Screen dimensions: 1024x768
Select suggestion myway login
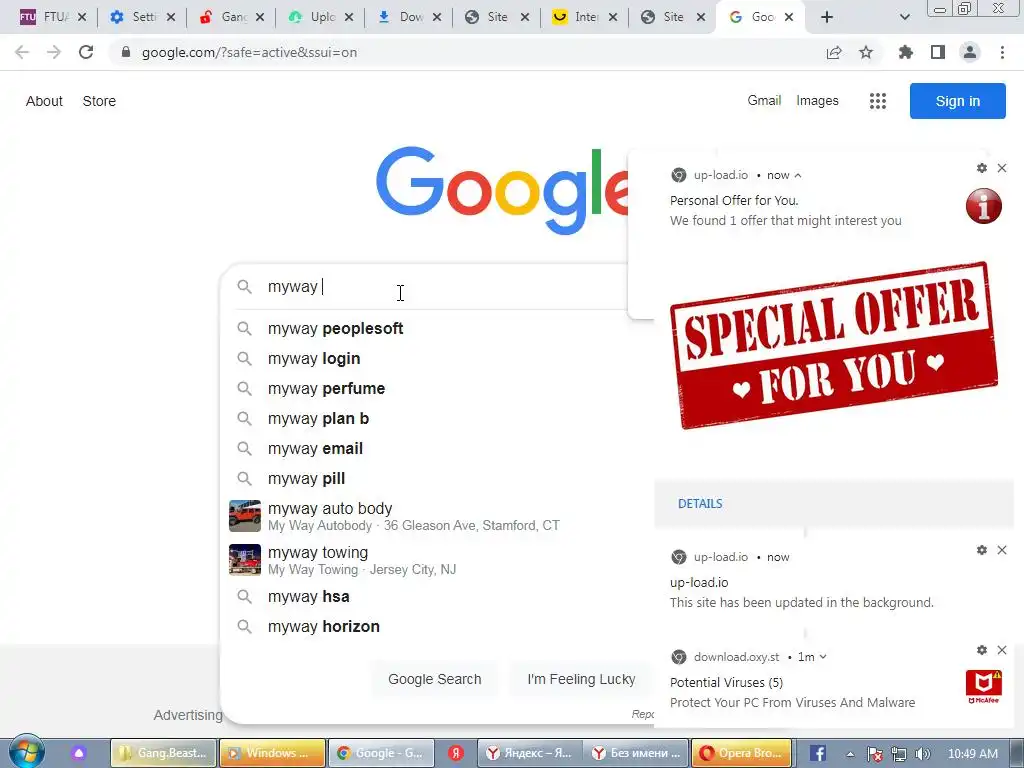point(314,359)
